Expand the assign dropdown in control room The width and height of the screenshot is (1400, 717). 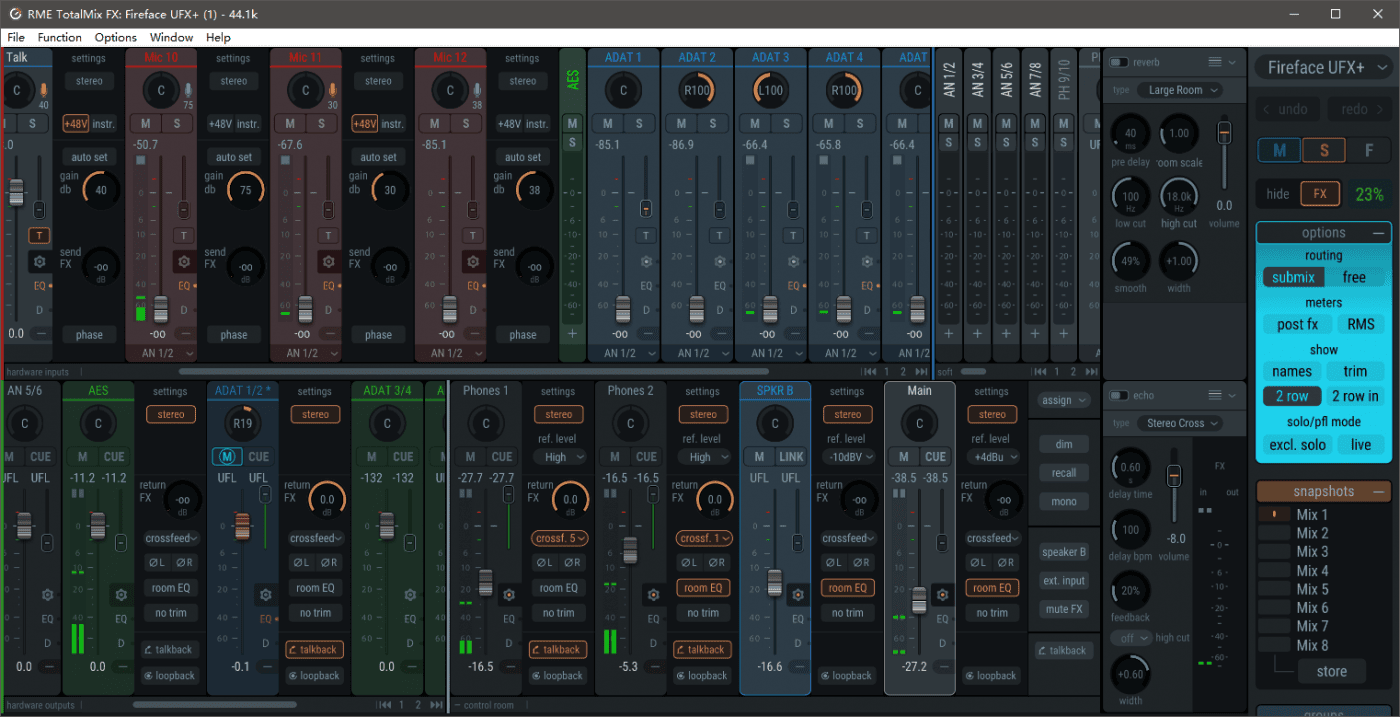click(x=1063, y=400)
